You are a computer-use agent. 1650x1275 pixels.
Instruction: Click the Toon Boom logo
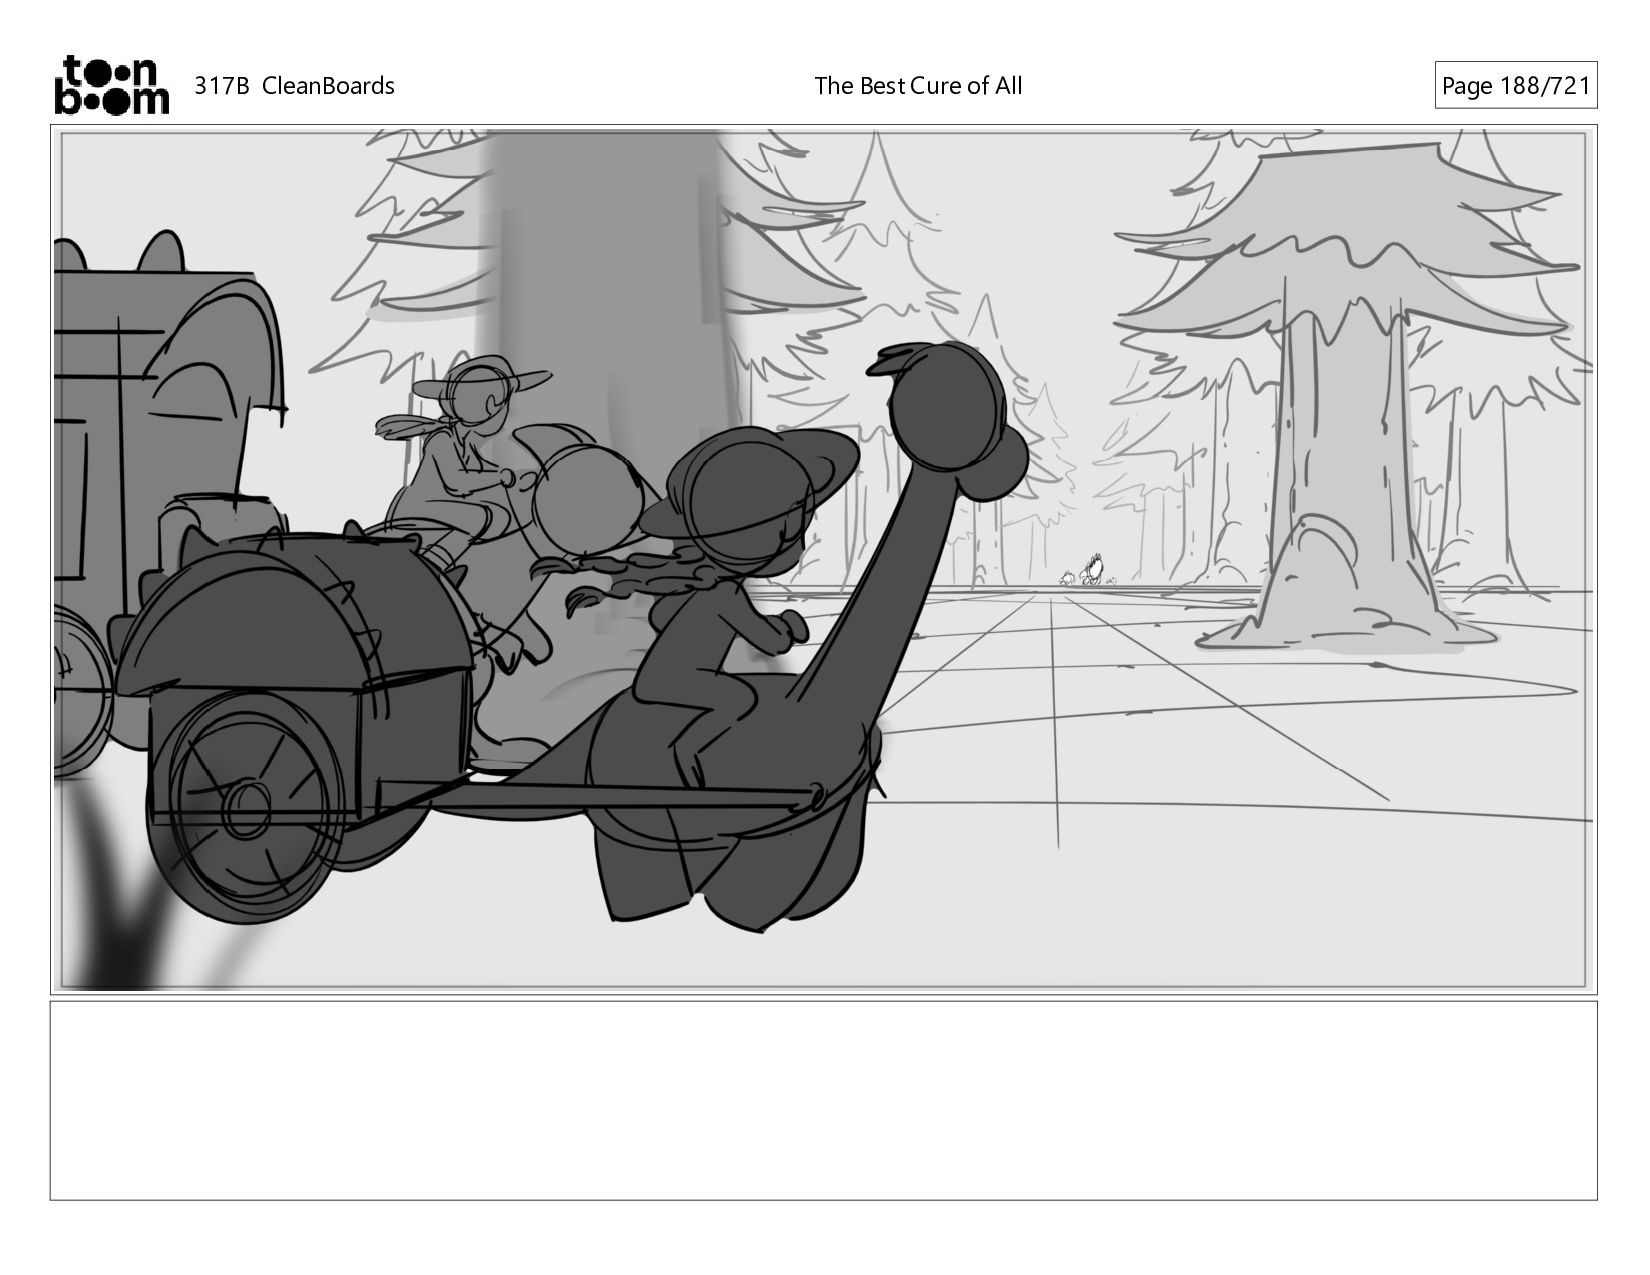tap(111, 85)
